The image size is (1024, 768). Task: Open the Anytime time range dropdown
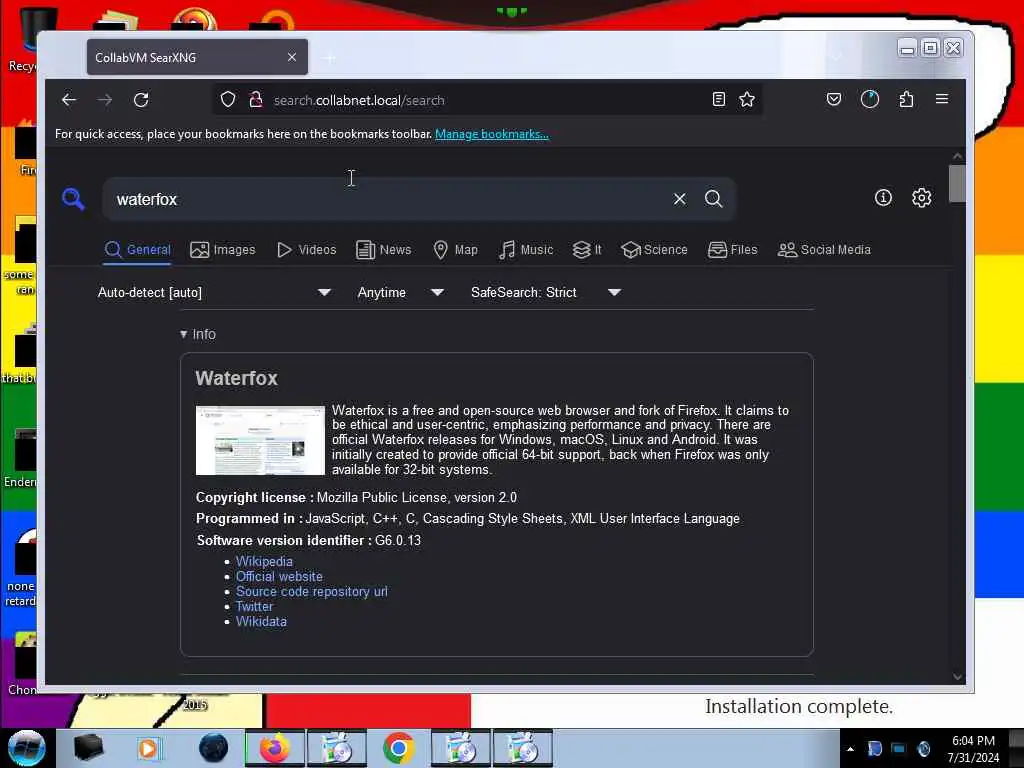click(x=400, y=293)
